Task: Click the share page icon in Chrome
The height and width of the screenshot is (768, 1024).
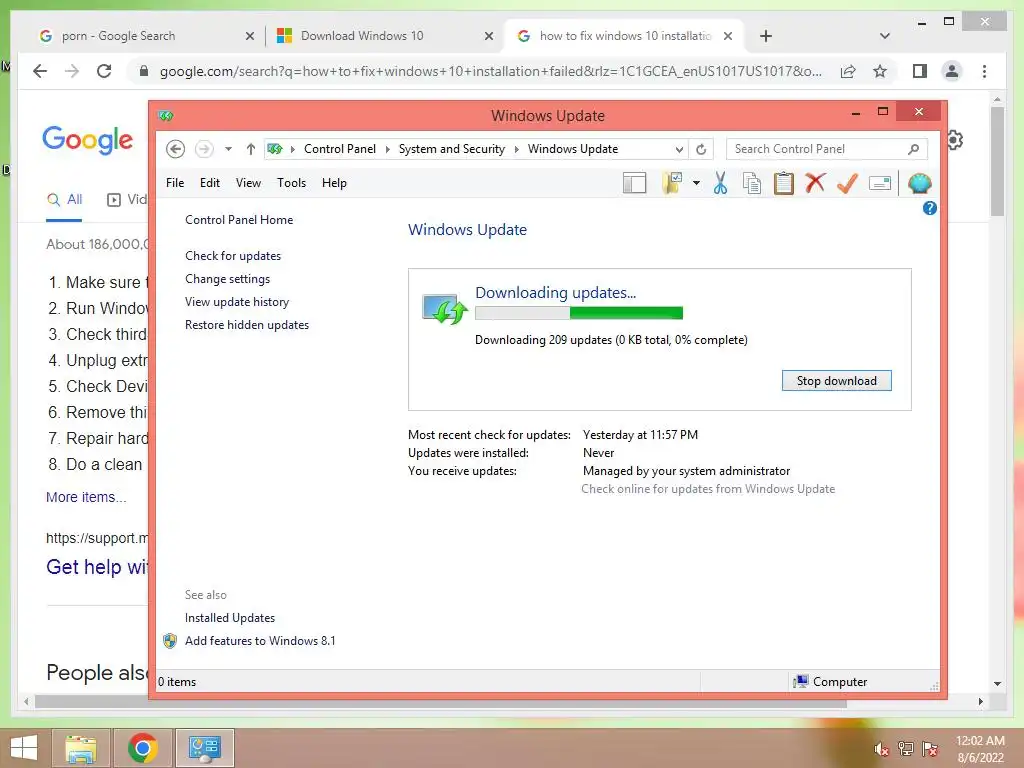Action: coord(848,71)
